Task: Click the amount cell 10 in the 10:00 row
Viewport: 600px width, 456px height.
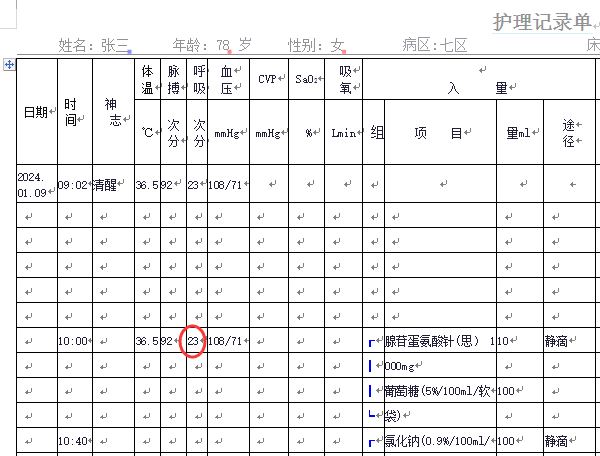Action: click(x=520, y=340)
